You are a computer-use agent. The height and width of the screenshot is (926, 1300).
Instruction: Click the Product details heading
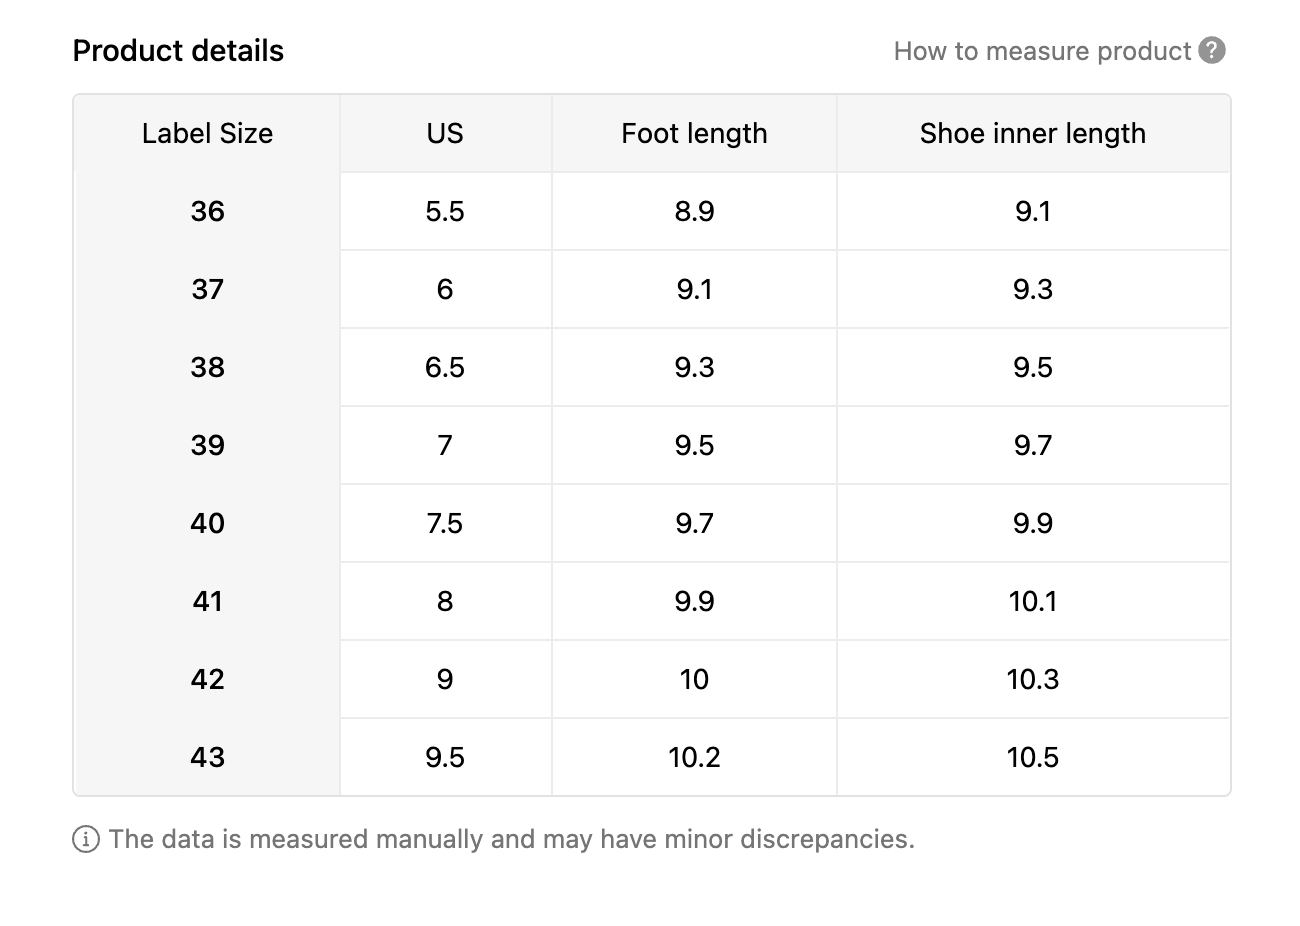(x=178, y=51)
